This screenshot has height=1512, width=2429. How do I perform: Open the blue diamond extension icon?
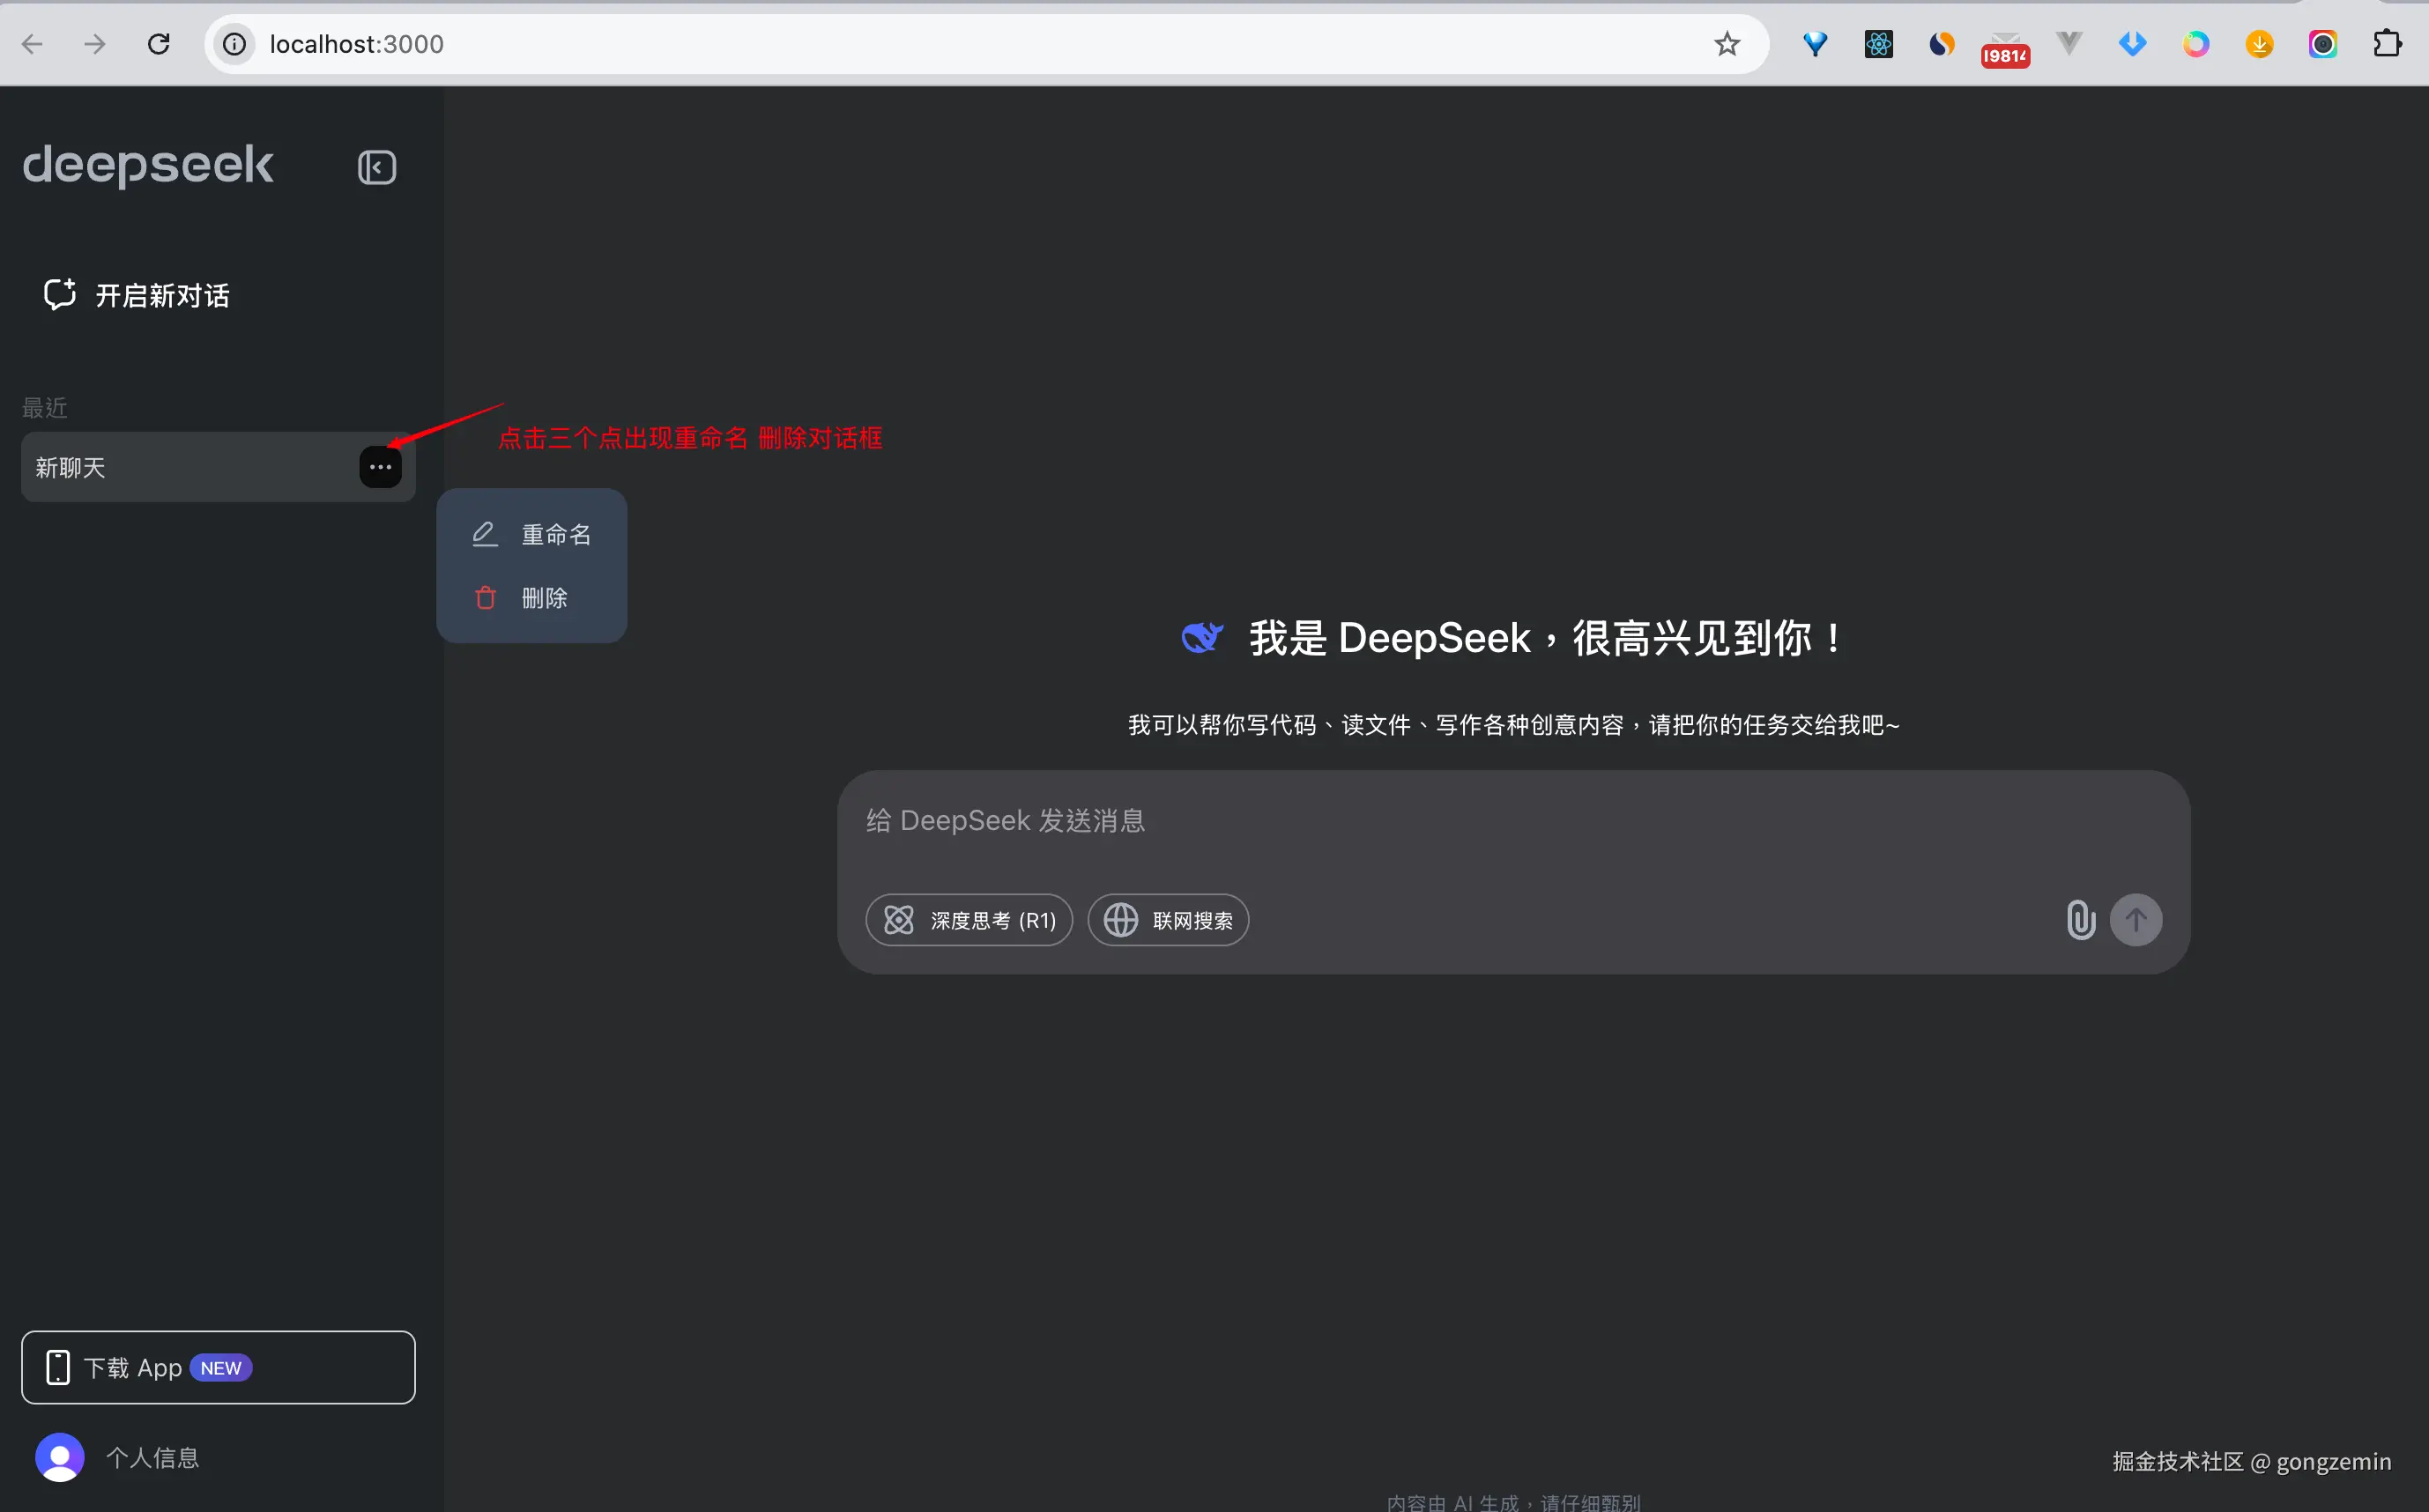(2133, 44)
